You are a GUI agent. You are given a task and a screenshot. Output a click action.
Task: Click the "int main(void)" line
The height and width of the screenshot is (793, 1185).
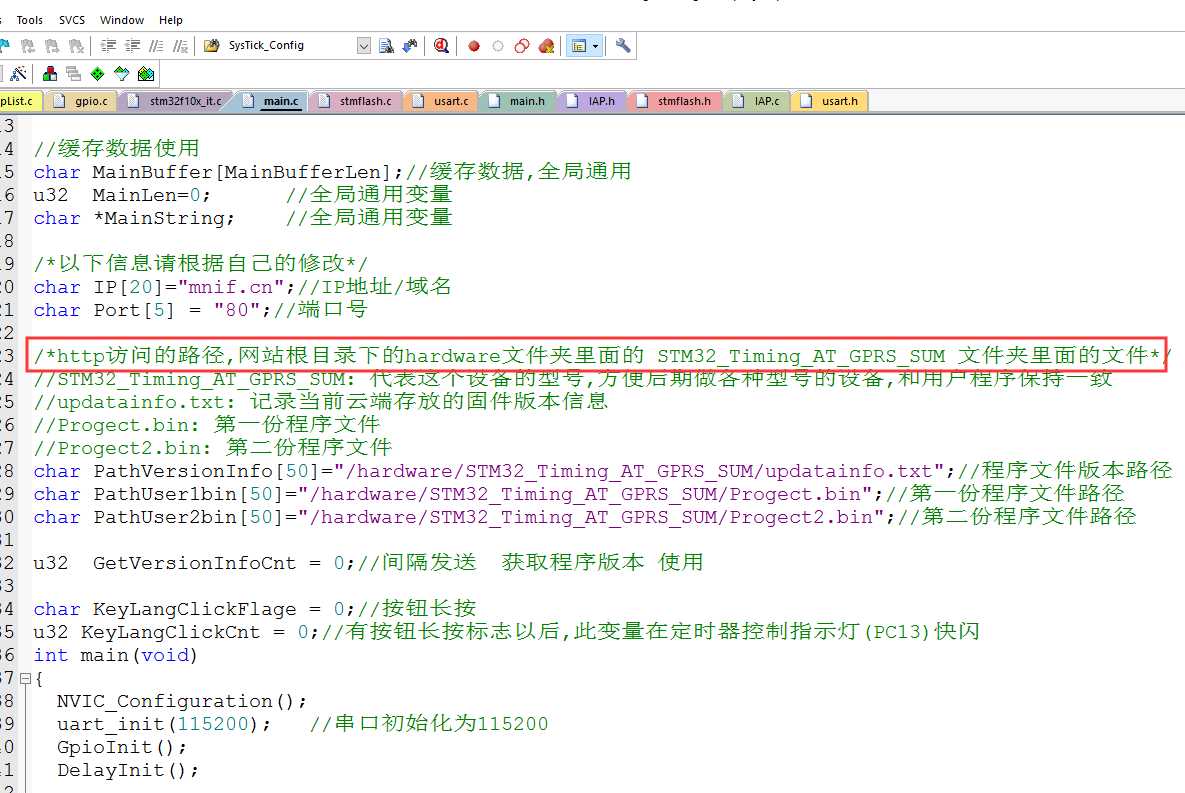click(x=116, y=655)
